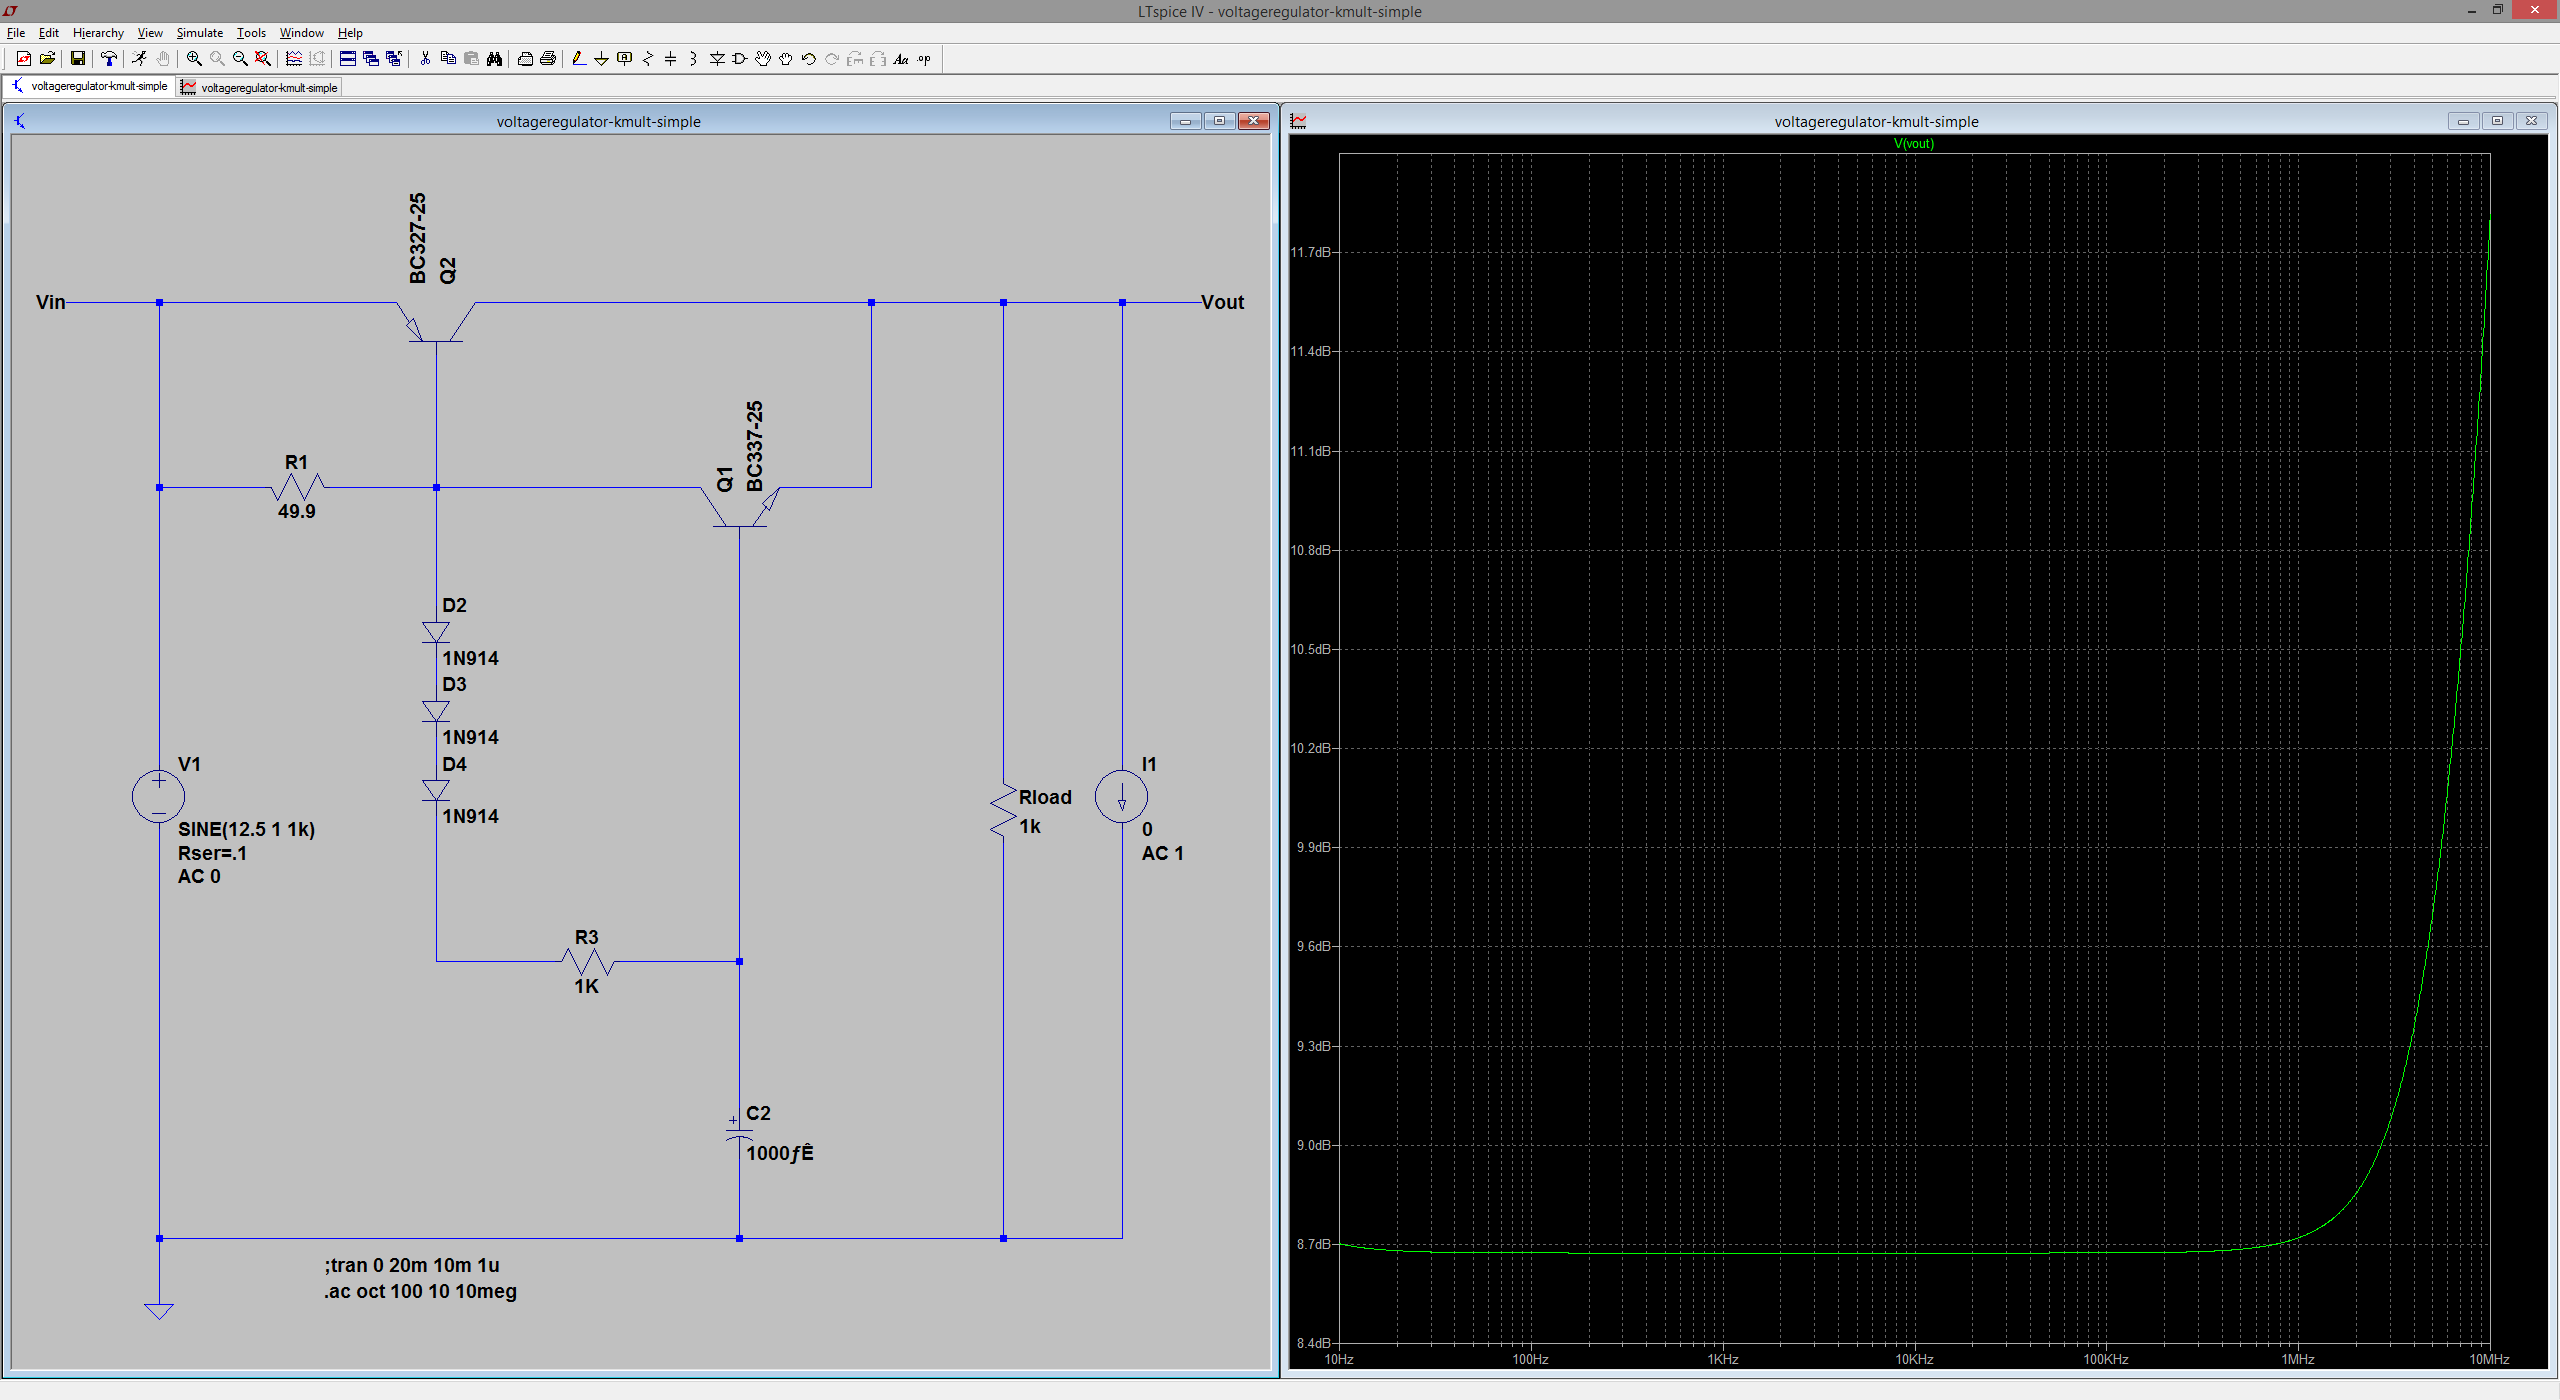Place a diode from the toolbar
The height and width of the screenshot is (1400, 2560).
(x=717, y=59)
